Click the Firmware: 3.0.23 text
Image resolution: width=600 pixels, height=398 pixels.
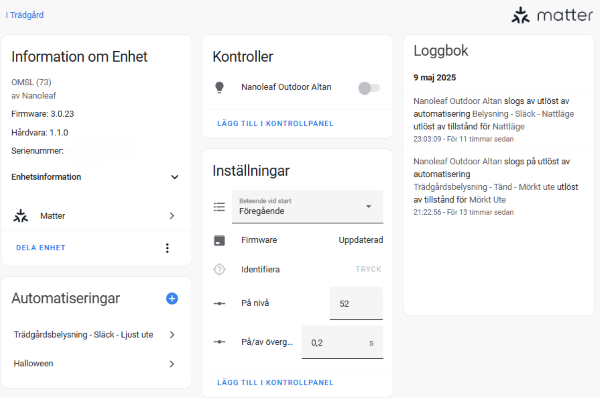42,114
